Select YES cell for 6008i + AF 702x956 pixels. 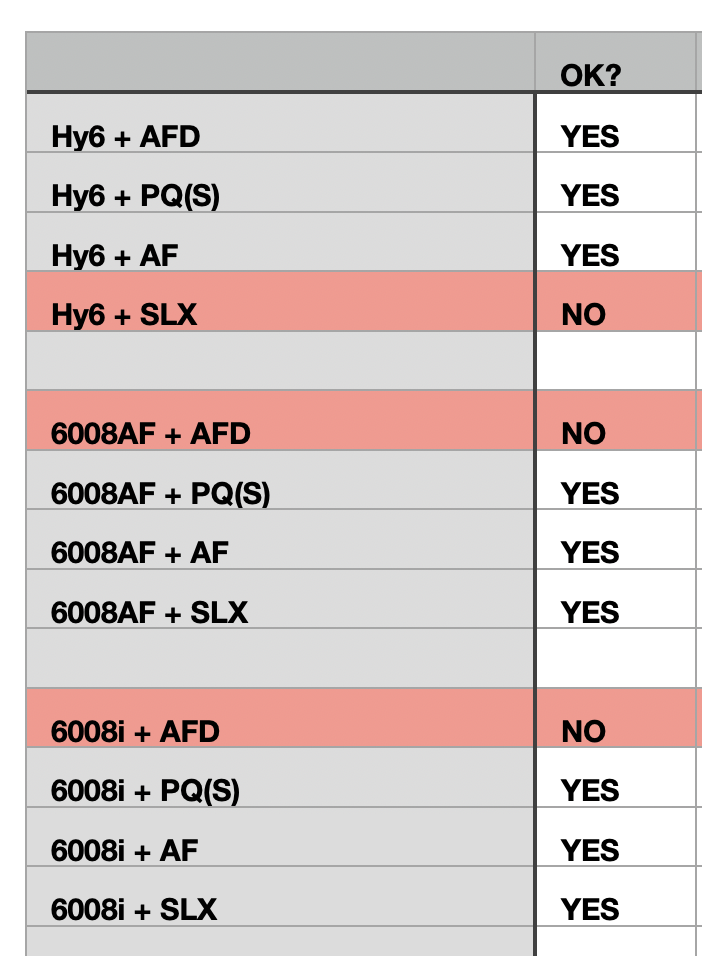point(615,850)
